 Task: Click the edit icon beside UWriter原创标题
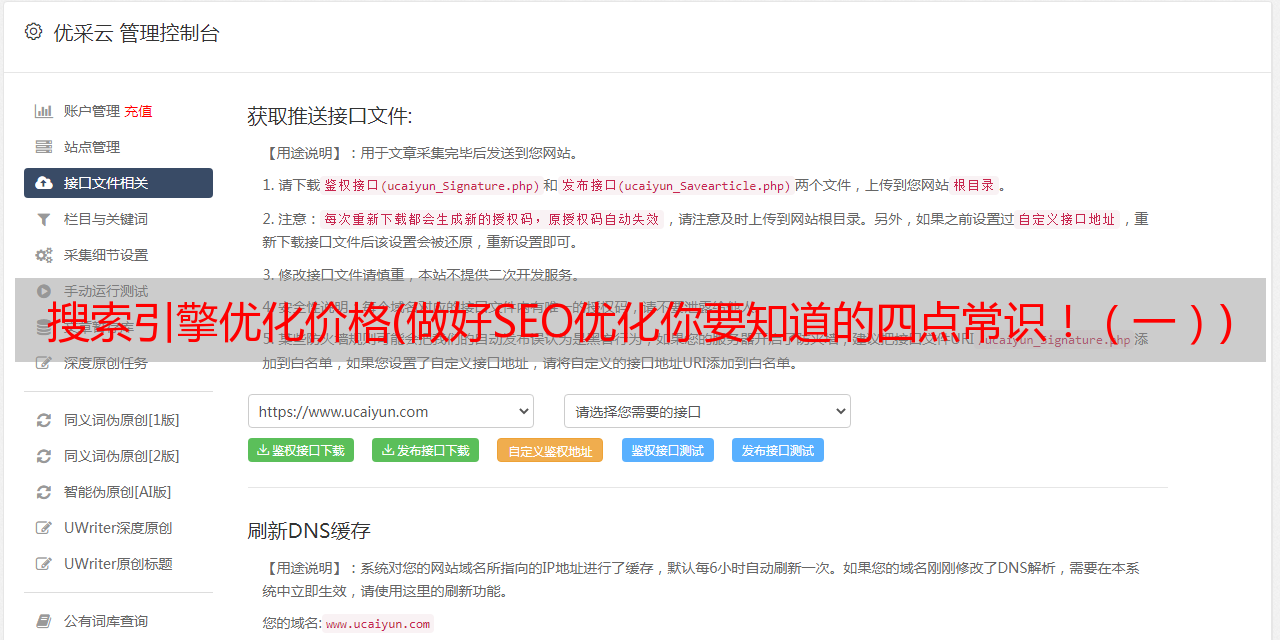44,564
